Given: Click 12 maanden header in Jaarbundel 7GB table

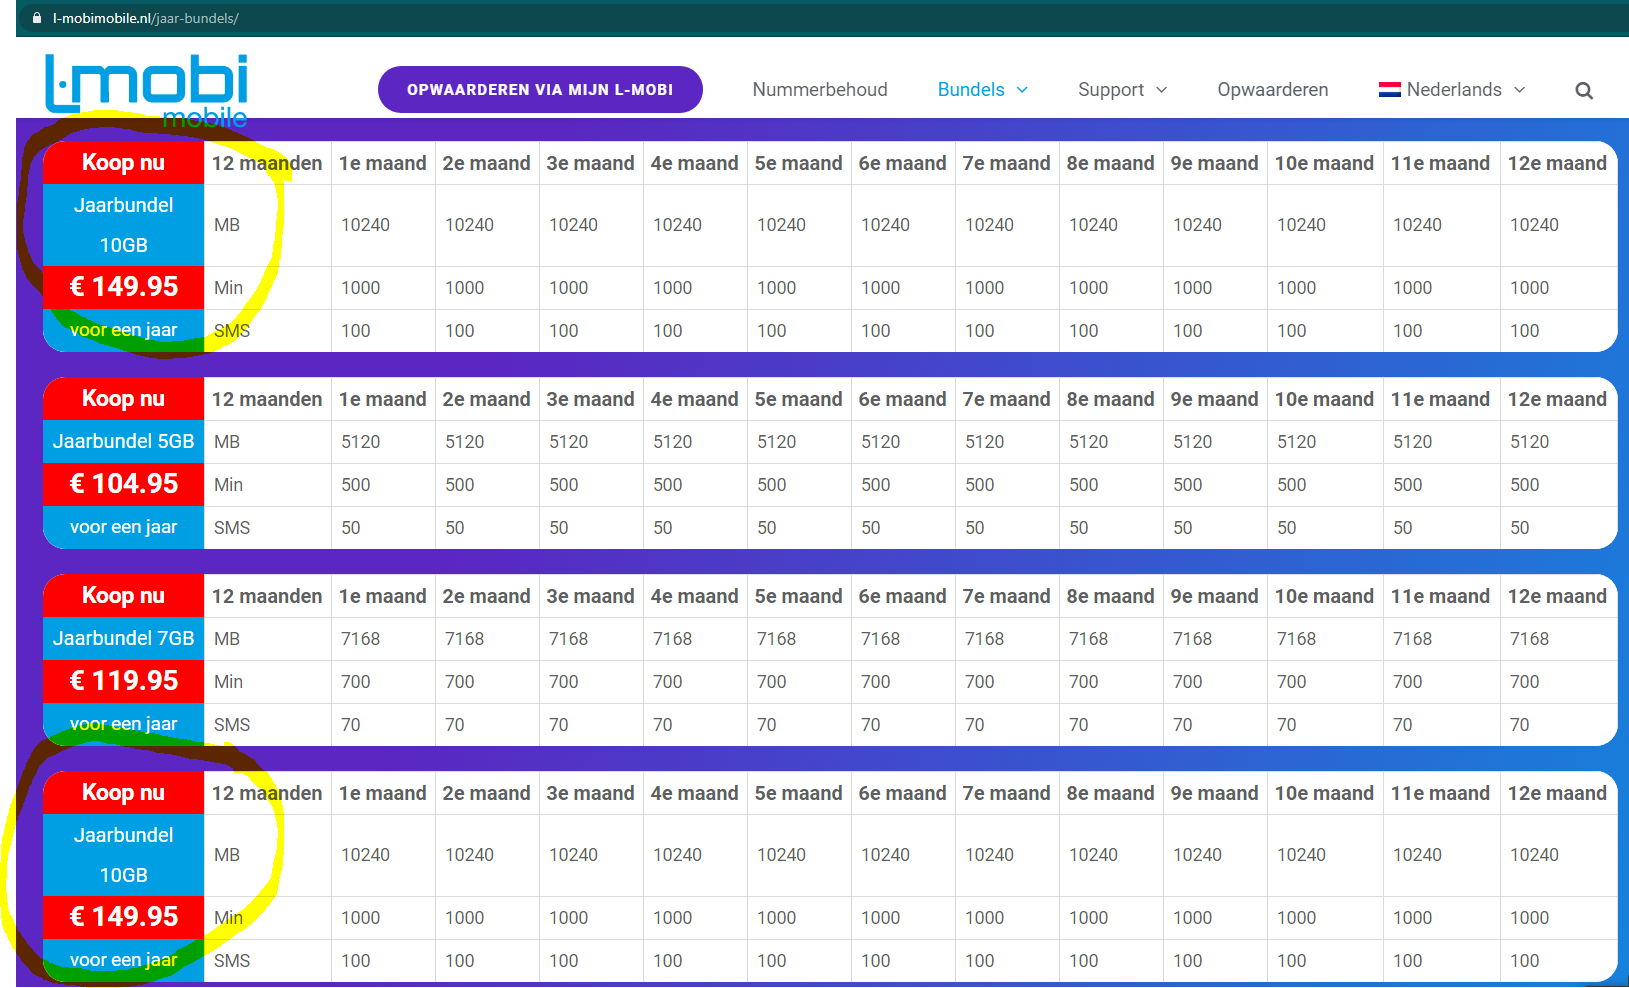Looking at the screenshot, I should click(x=267, y=596).
